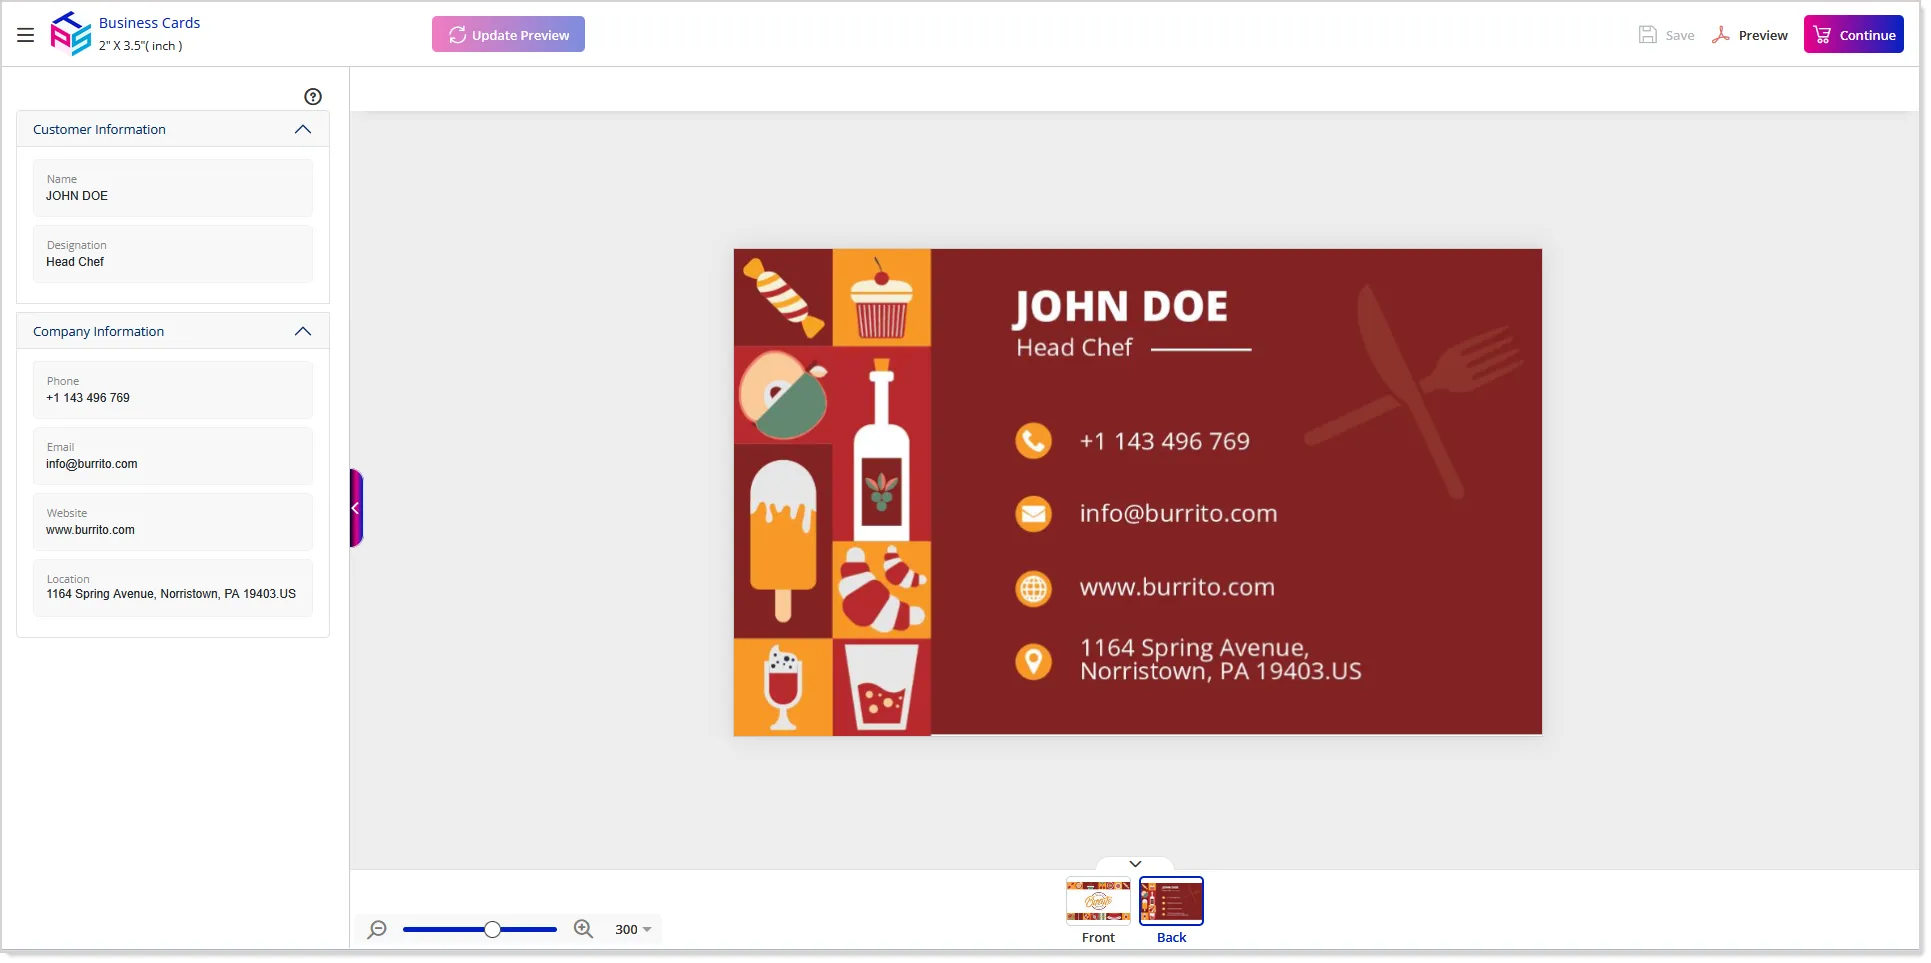Collapse the Company Information section
Viewport: 1931px width, 963px height.
coord(303,332)
